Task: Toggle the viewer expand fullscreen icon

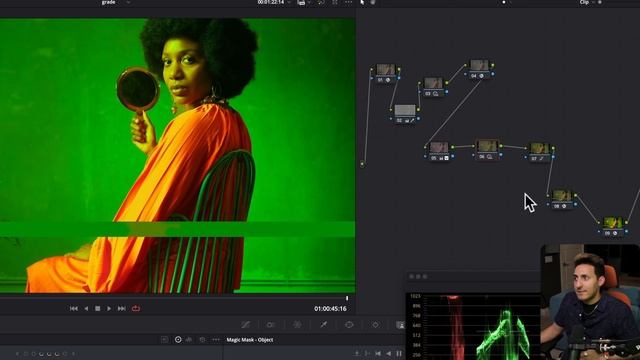Action: point(335,2)
